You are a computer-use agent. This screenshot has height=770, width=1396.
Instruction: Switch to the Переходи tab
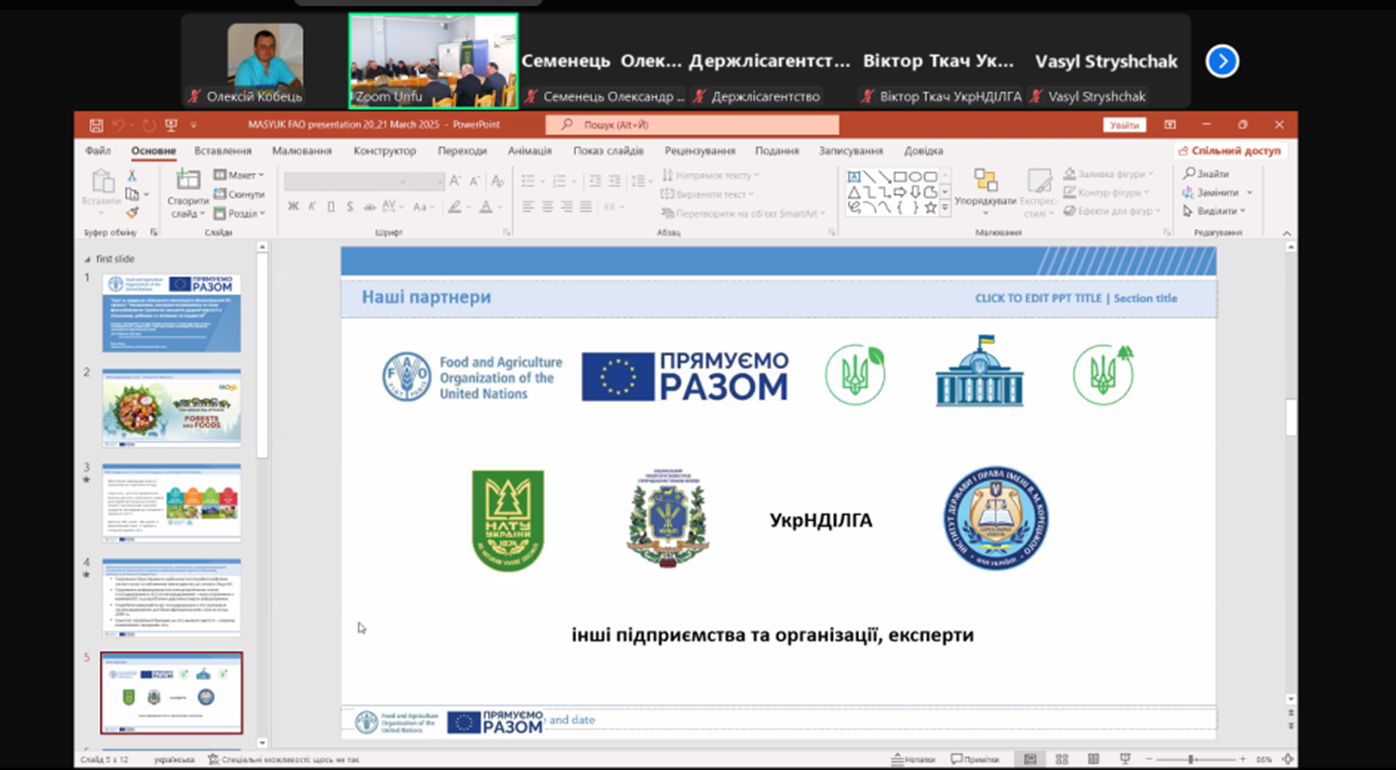tap(462, 151)
